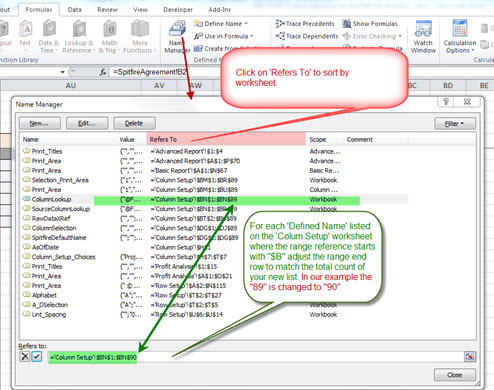The height and width of the screenshot is (390, 494).
Task: Open the Watch Window
Action: (x=423, y=37)
